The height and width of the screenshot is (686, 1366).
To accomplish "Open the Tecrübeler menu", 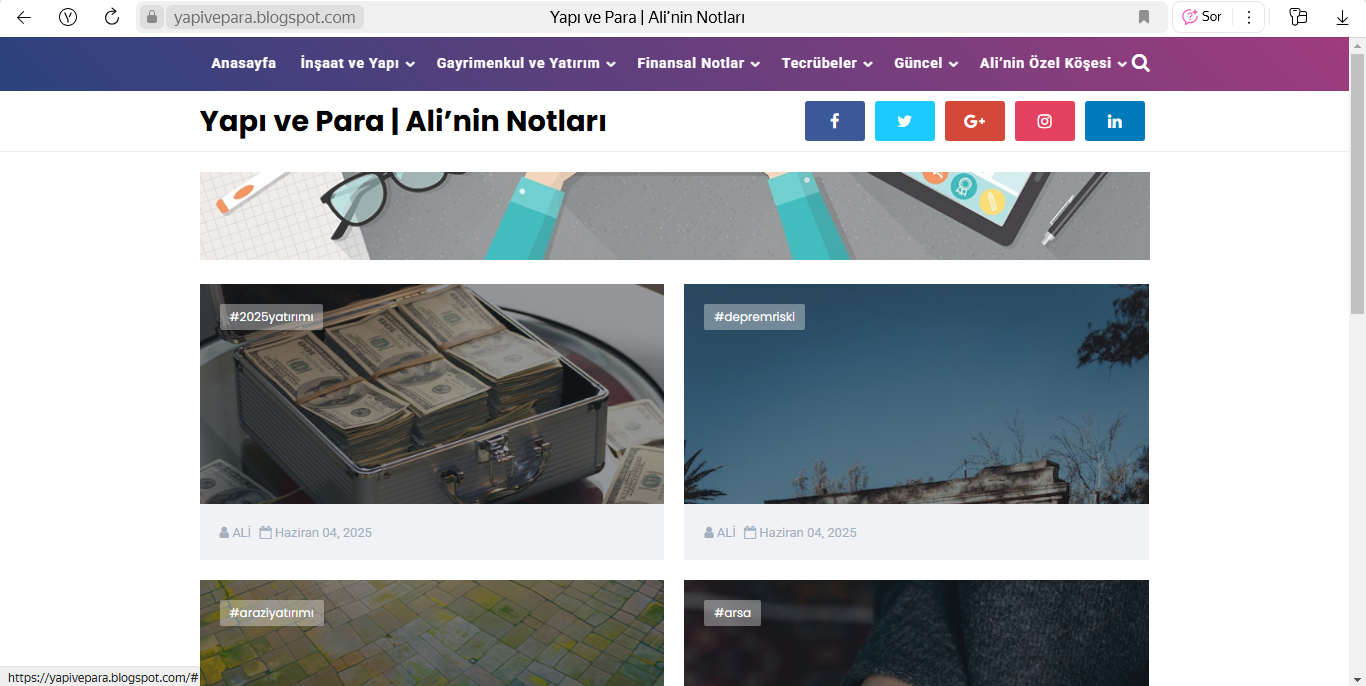I will point(828,63).
